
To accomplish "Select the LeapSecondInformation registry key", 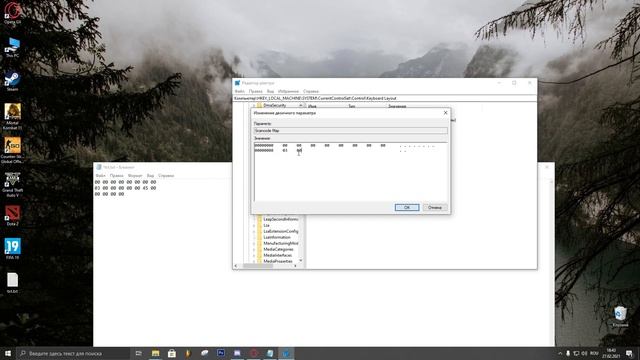I will tap(280, 219).
